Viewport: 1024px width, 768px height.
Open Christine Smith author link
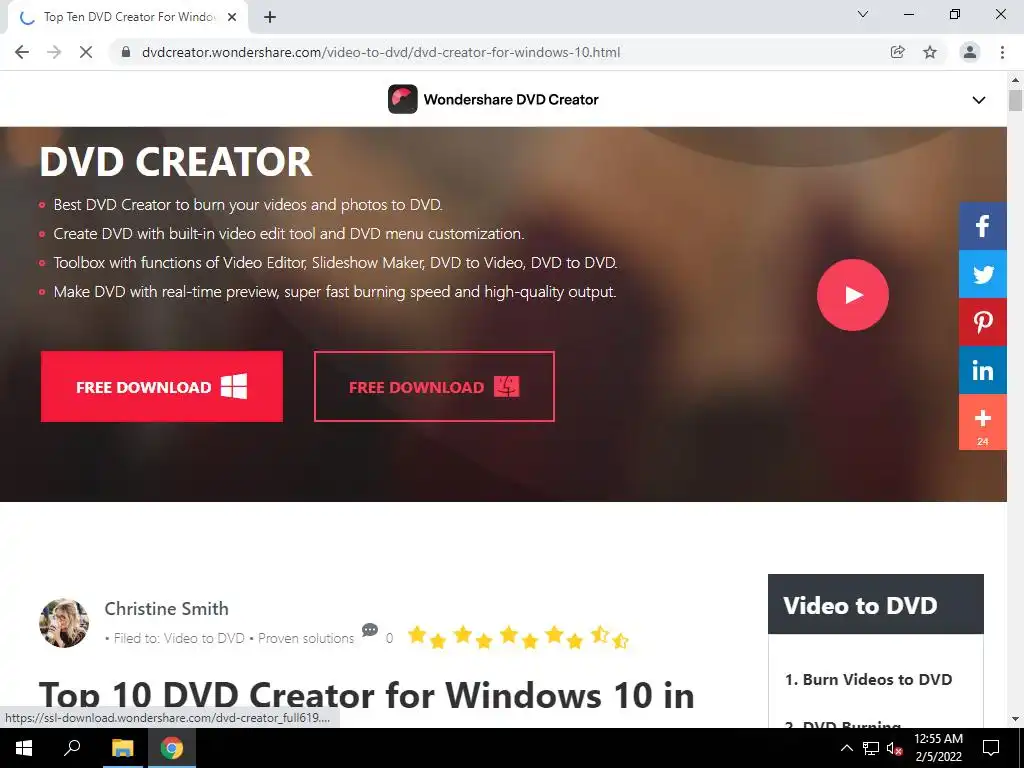tap(167, 609)
